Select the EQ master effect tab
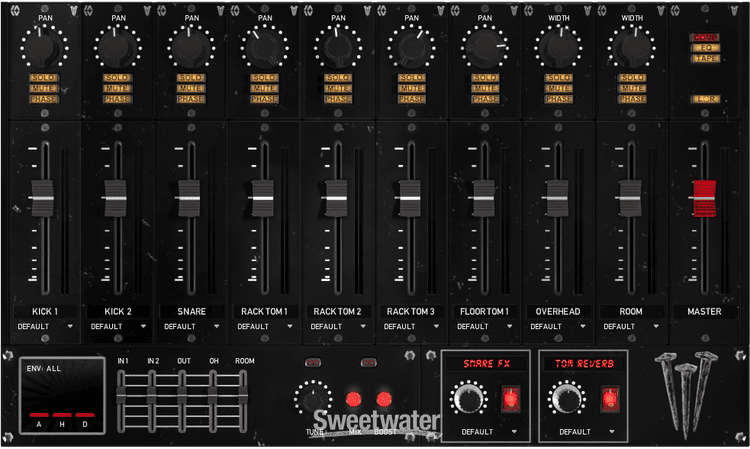Screen dimensions: 750x449 [704, 48]
